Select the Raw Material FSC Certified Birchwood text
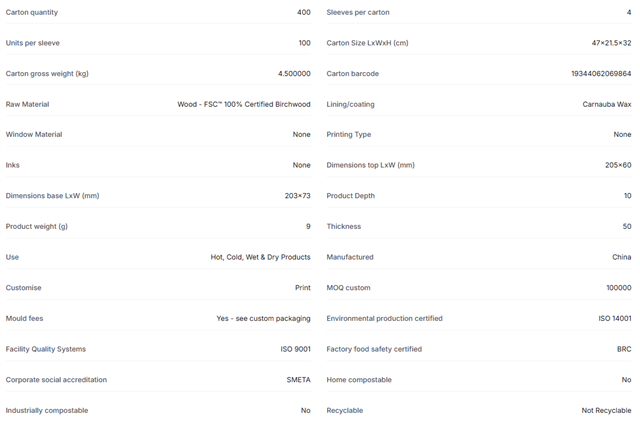This screenshot has height=421, width=640. point(244,104)
